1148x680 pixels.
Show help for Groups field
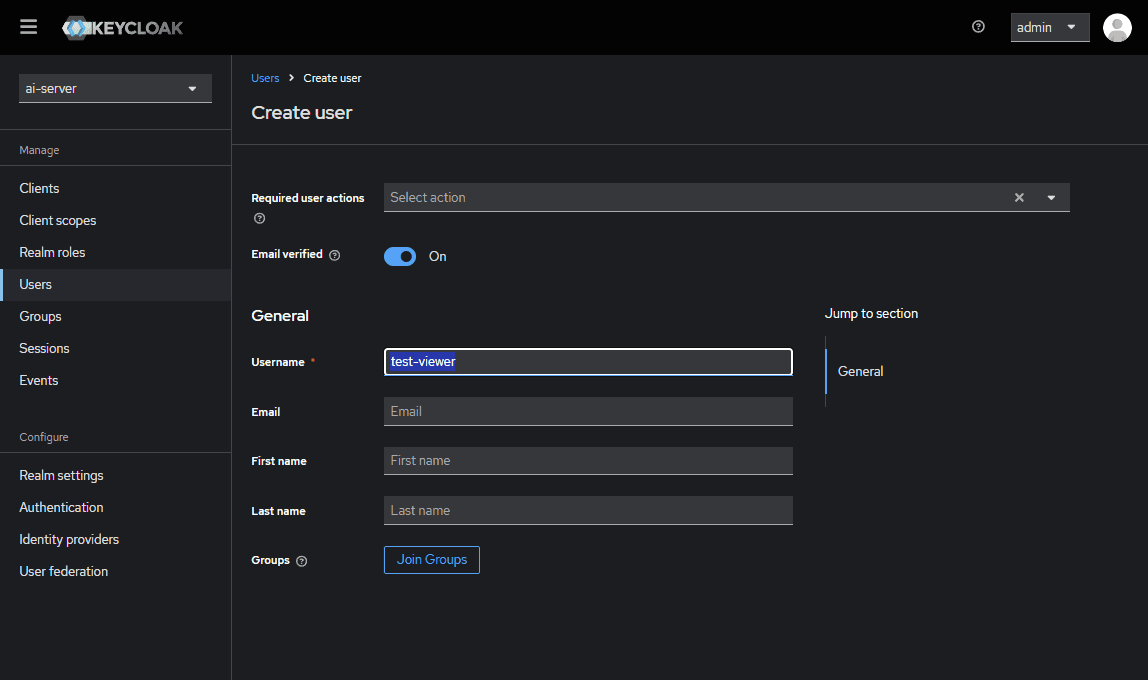(302, 561)
